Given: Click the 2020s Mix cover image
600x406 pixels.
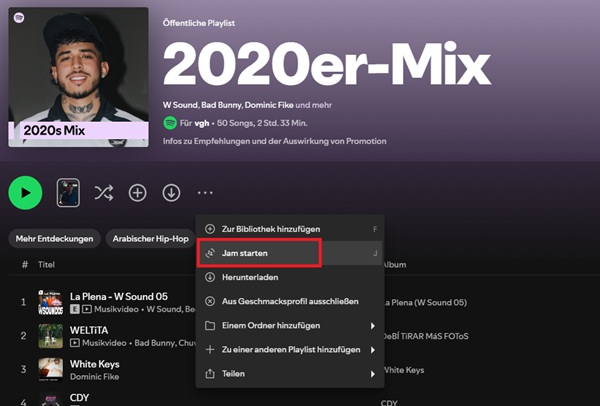Looking at the screenshot, I should (x=78, y=77).
